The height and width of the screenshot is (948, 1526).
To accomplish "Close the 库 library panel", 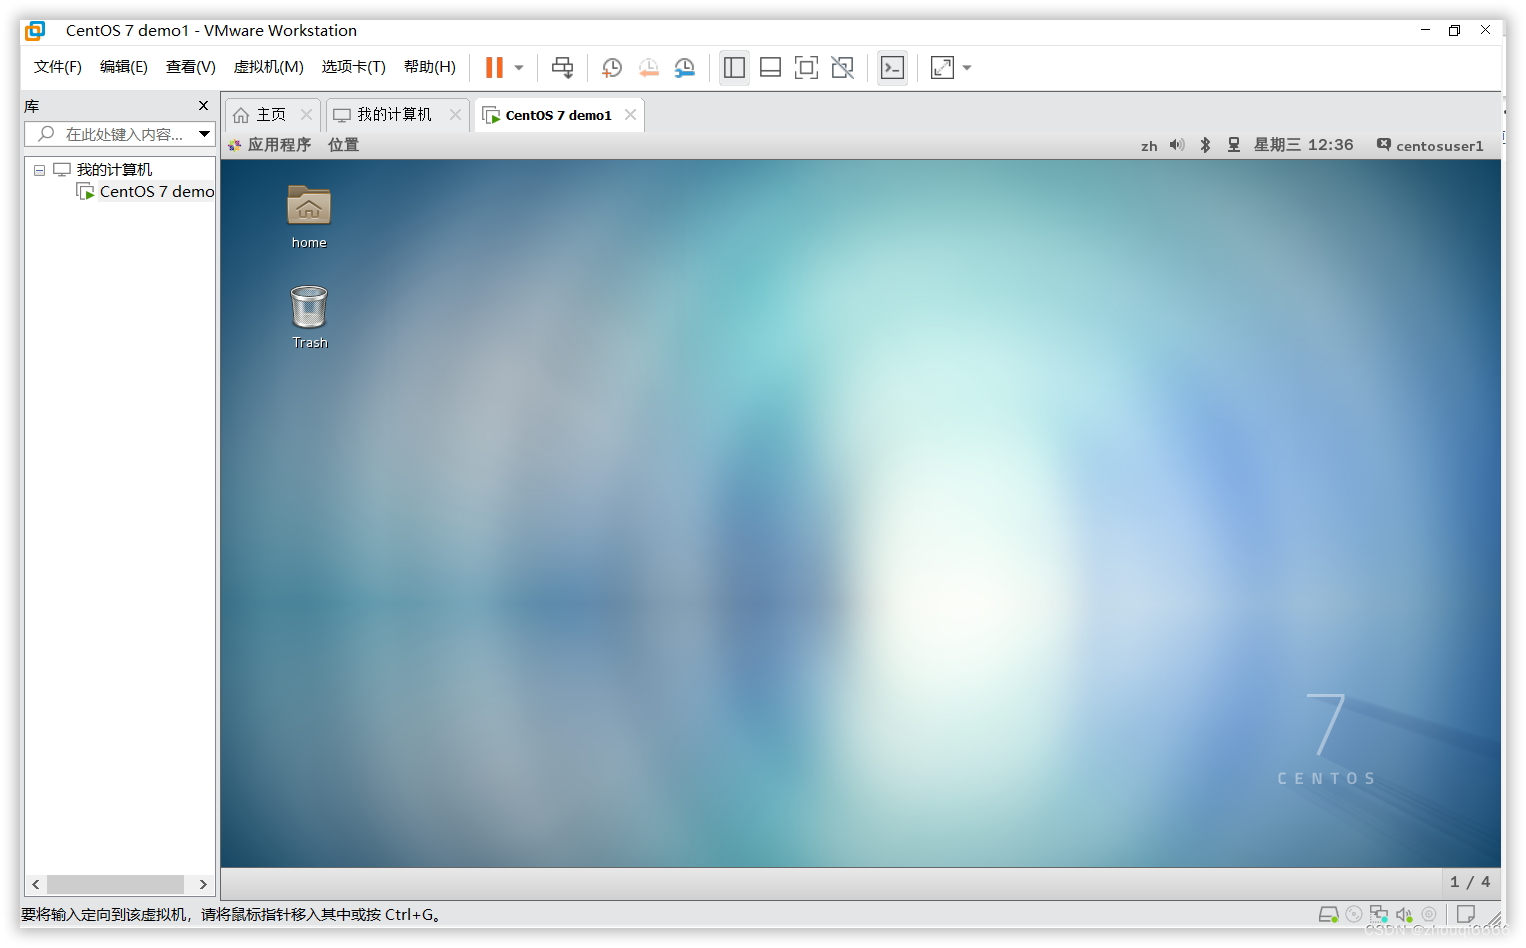I will click(203, 106).
